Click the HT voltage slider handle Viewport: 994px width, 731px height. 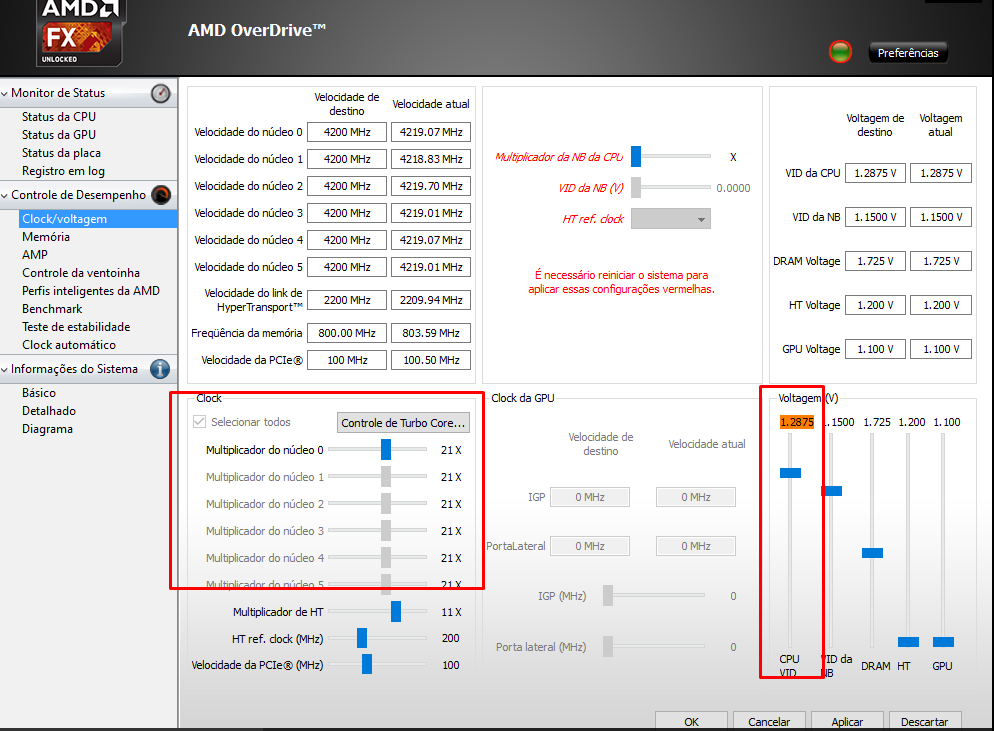coord(908,642)
